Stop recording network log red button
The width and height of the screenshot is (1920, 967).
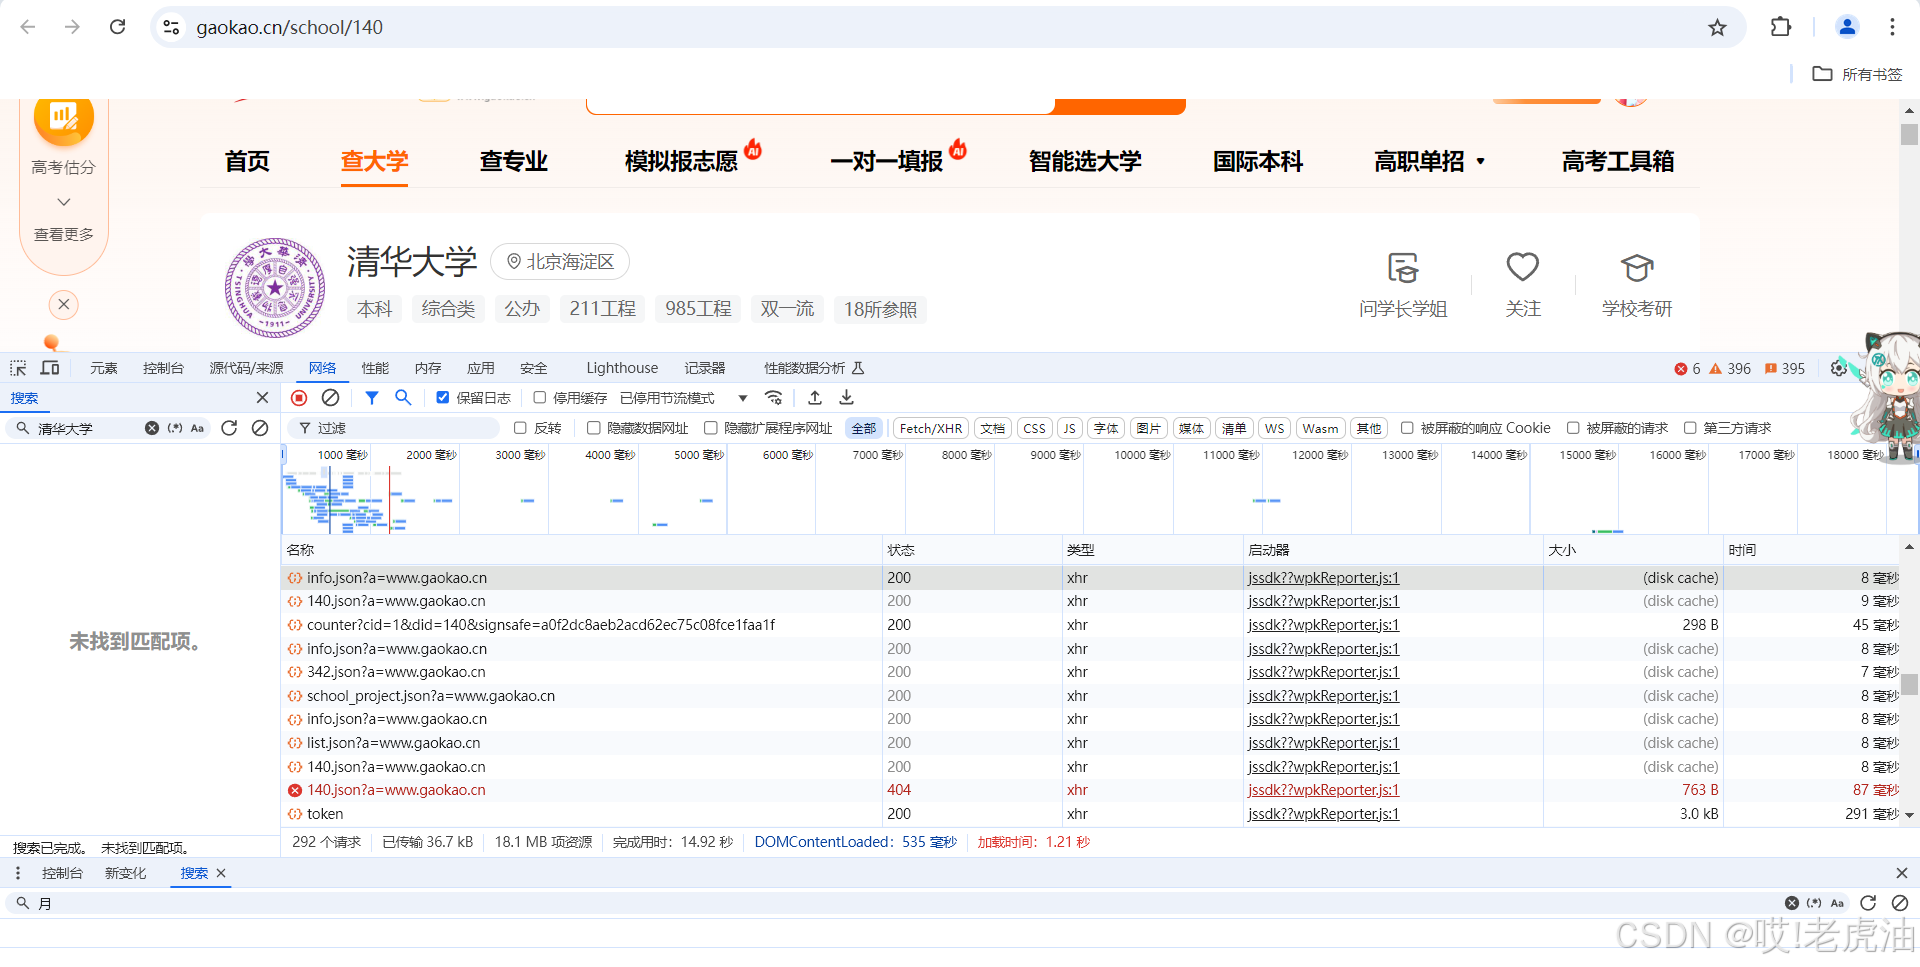pos(299,398)
